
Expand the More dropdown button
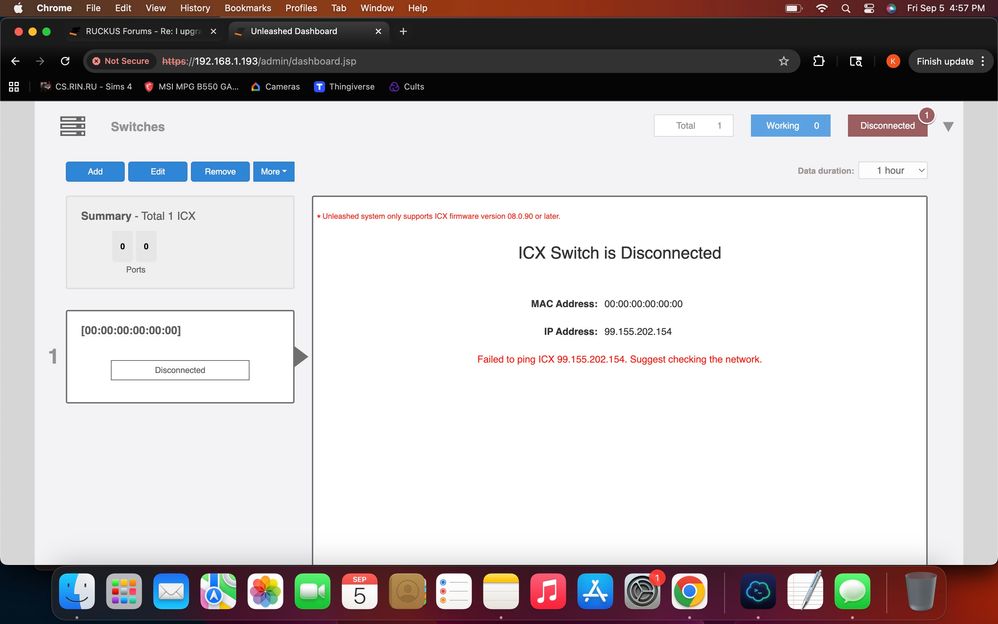tap(273, 172)
